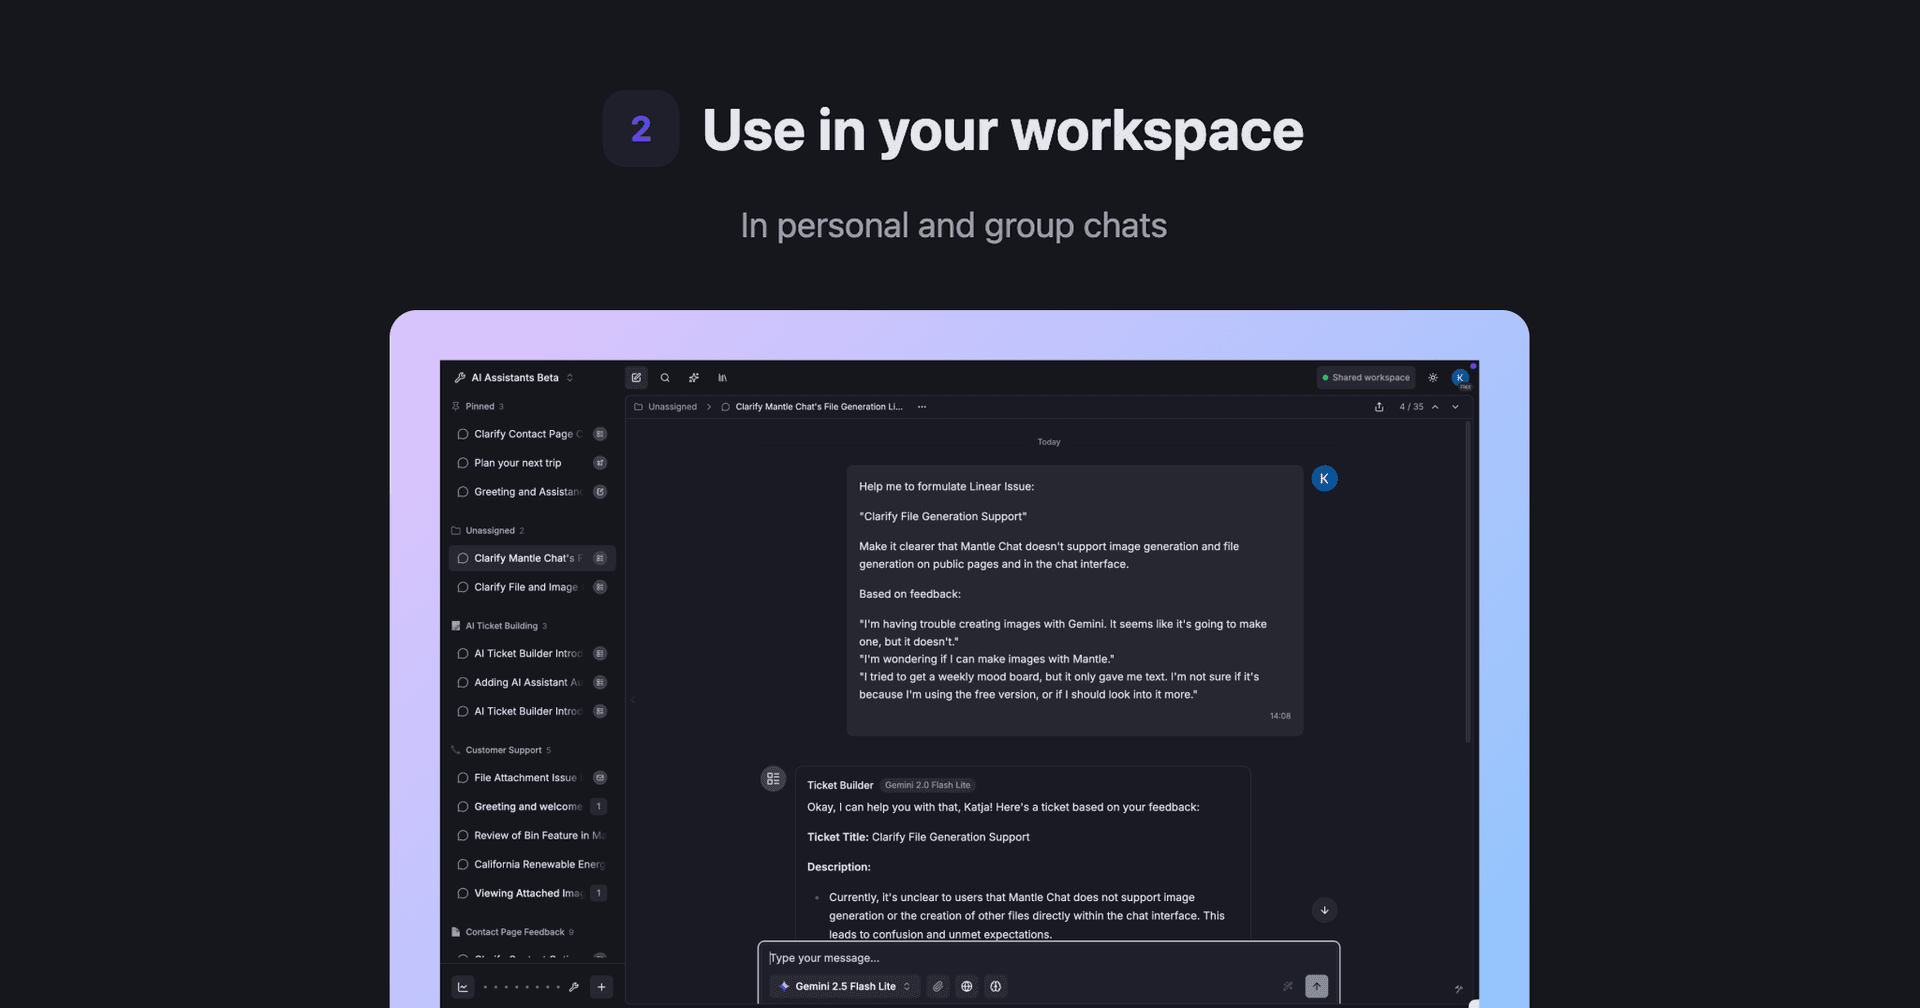Click Shared workspace status button
This screenshot has width=1920, height=1008.
pos(1366,378)
